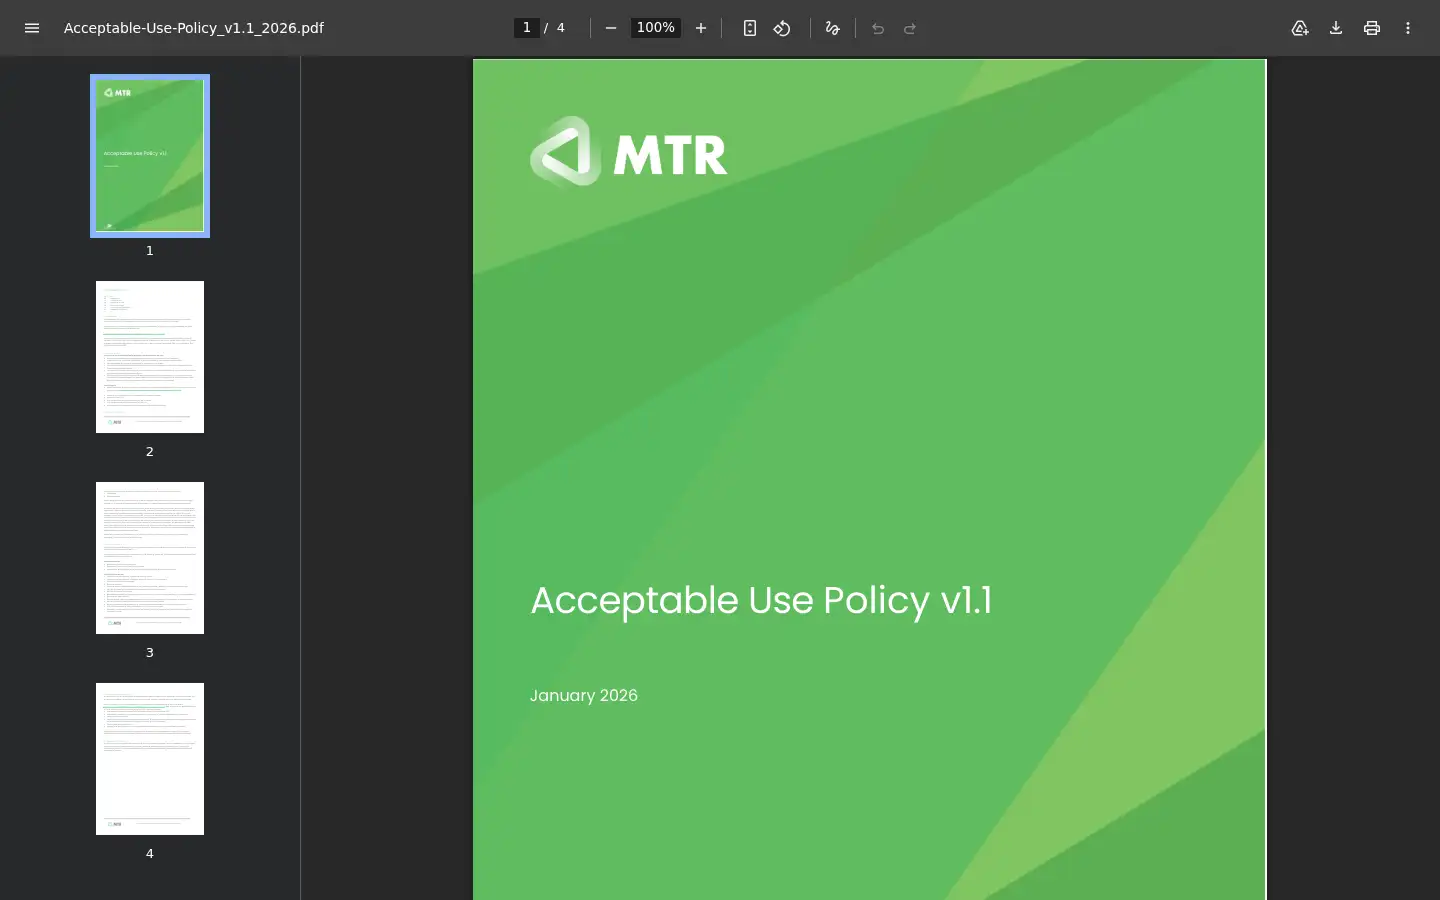
Task: Click the January 2026 date text
Action: [584, 695]
